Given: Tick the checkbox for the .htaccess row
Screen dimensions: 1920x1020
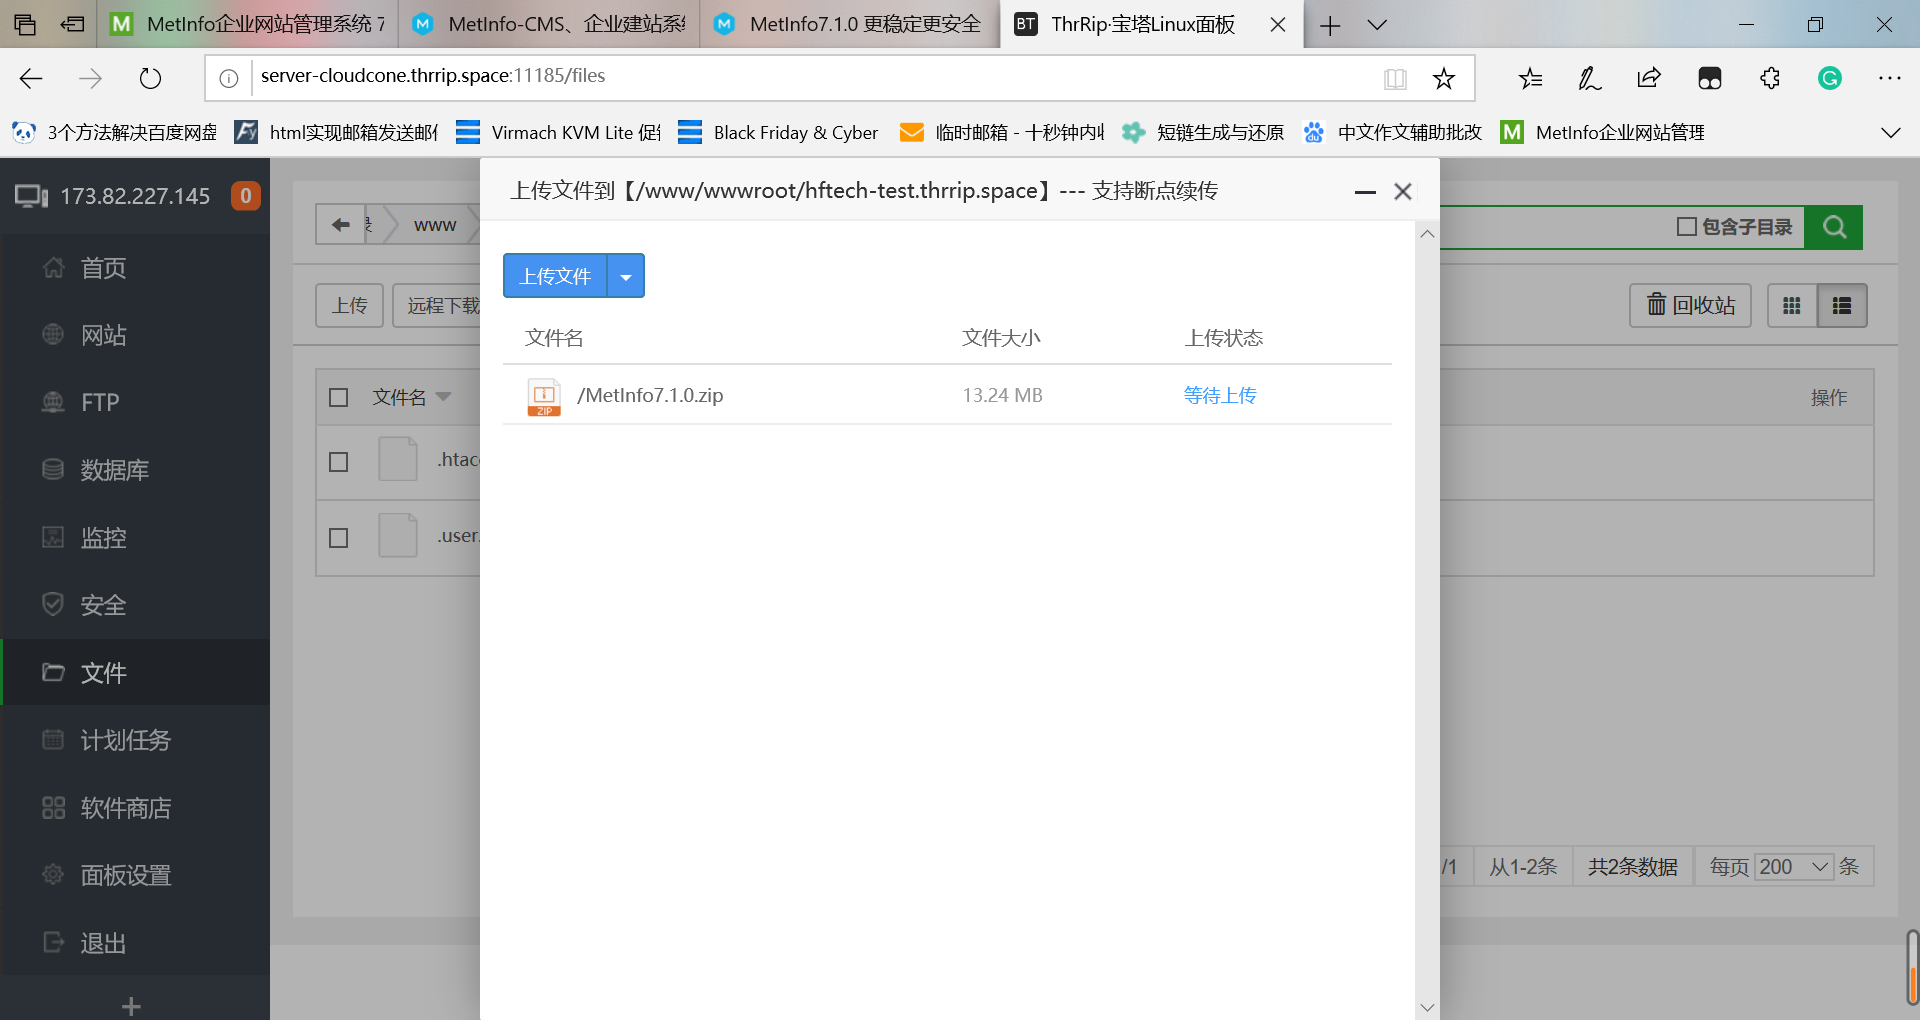Looking at the screenshot, I should (x=339, y=462).
